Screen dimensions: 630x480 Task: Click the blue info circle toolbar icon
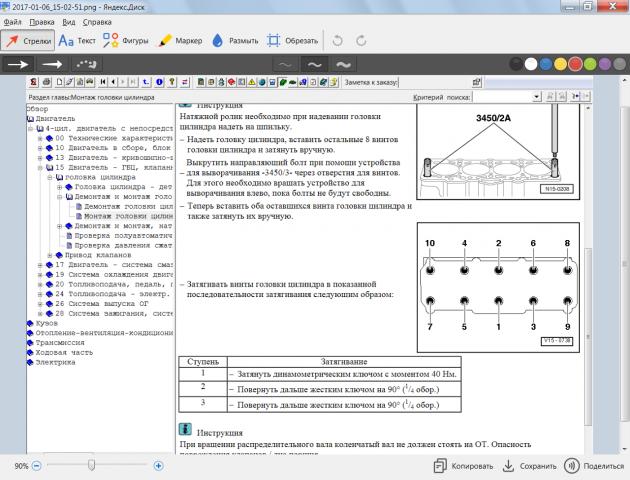[x=160, y=82]
